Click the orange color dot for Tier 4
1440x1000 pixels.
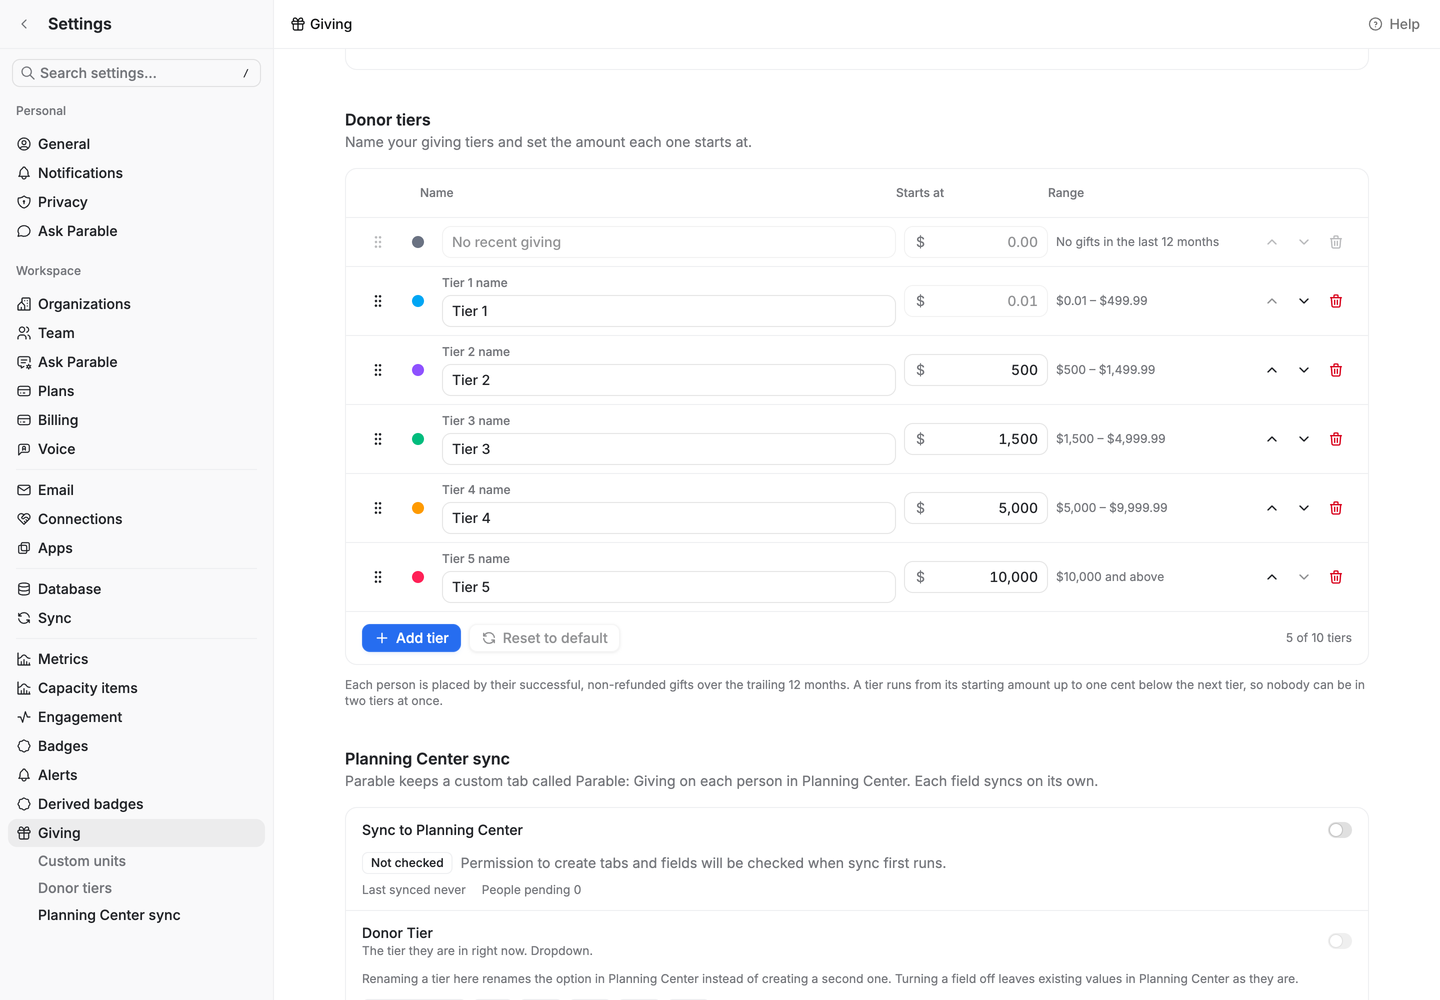pos(418,508)
